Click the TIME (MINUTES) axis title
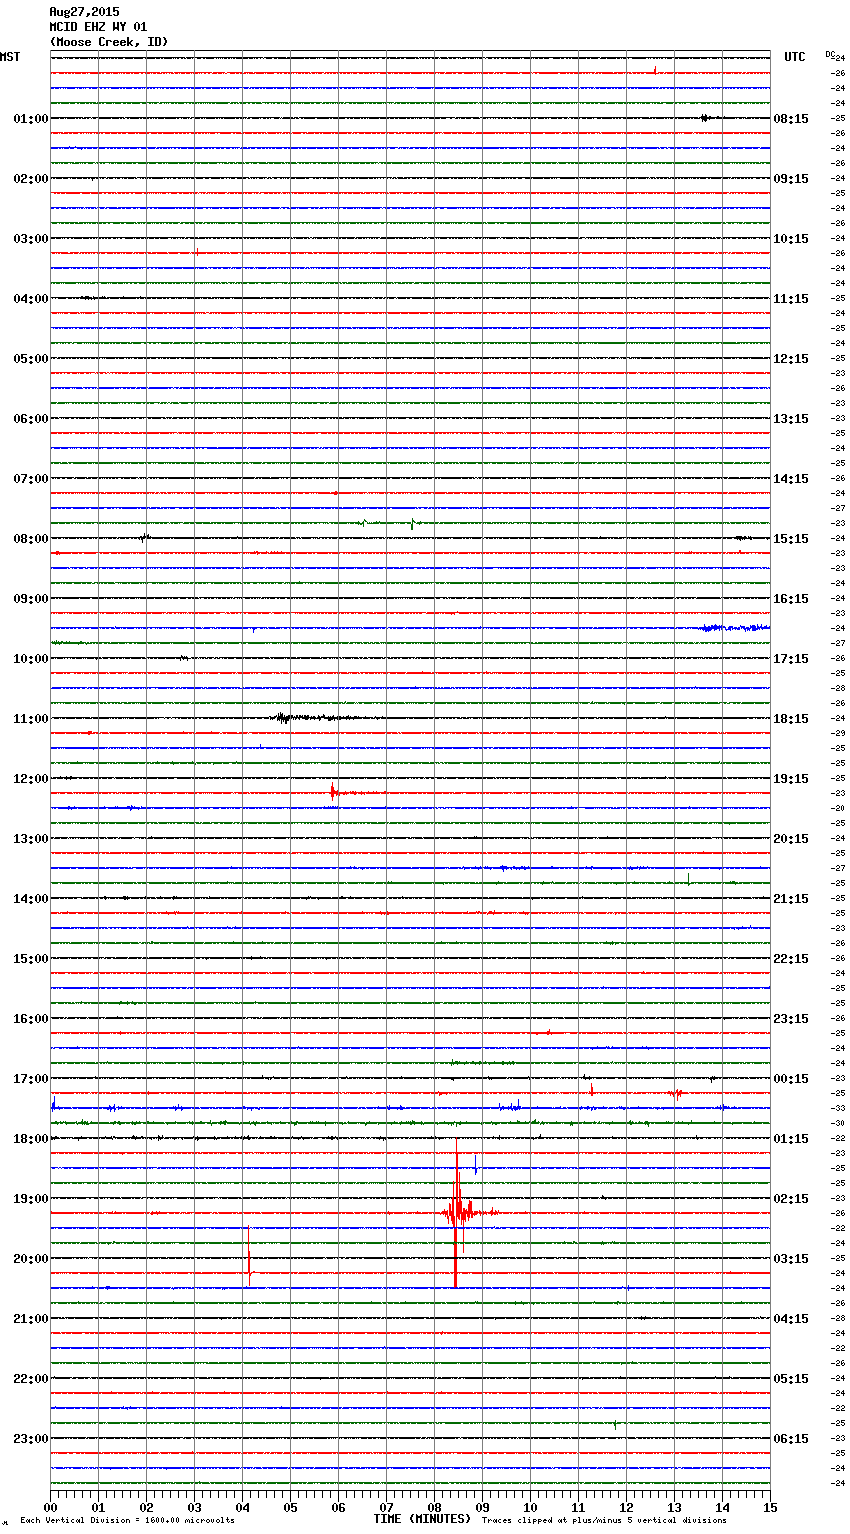The width and height of the screenshot is (850, 1534). pyautogui.click(x=421, y=1519)
